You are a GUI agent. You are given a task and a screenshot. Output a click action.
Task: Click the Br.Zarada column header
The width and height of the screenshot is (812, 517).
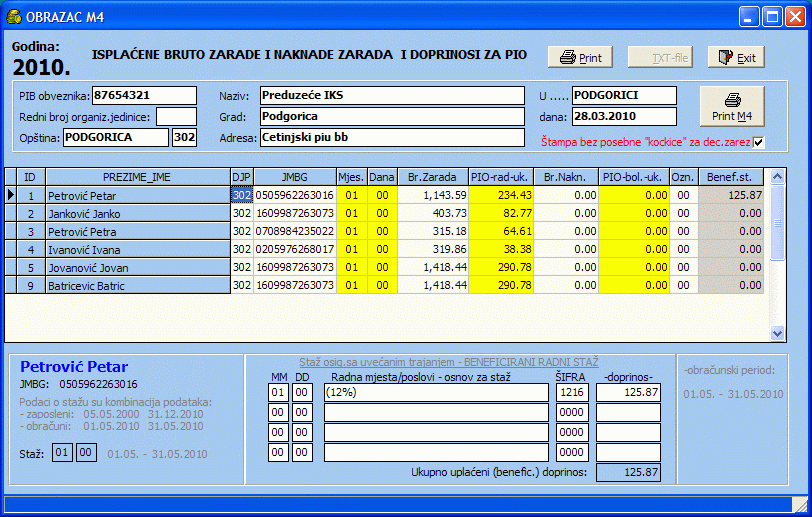pyautogui.click(x=432, y=177)
